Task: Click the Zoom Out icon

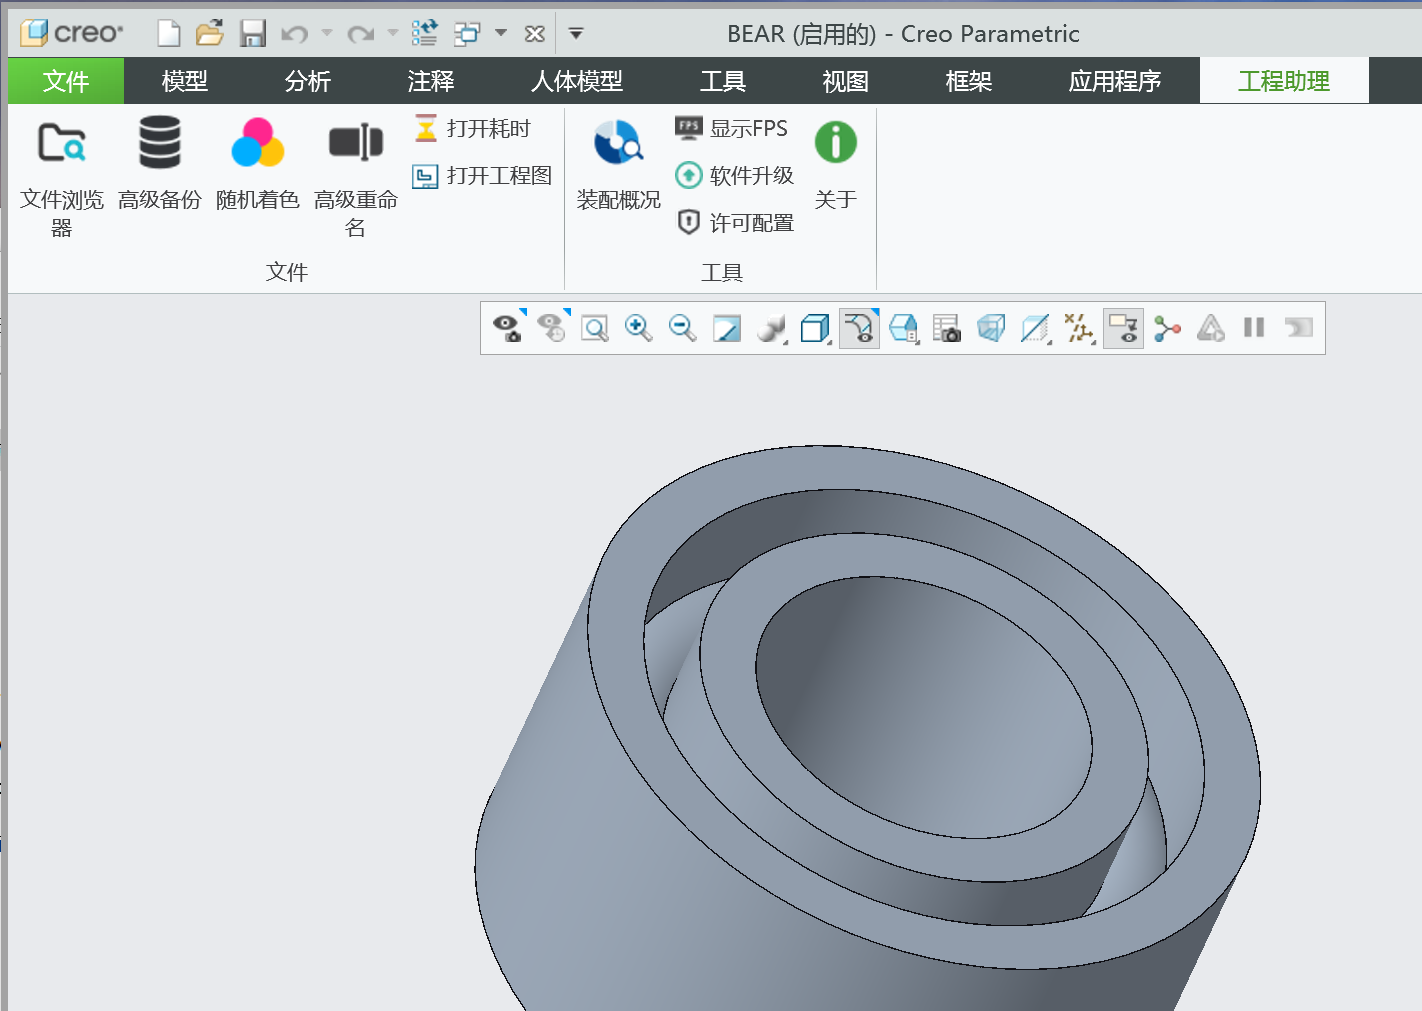Action: pos(682,328)
